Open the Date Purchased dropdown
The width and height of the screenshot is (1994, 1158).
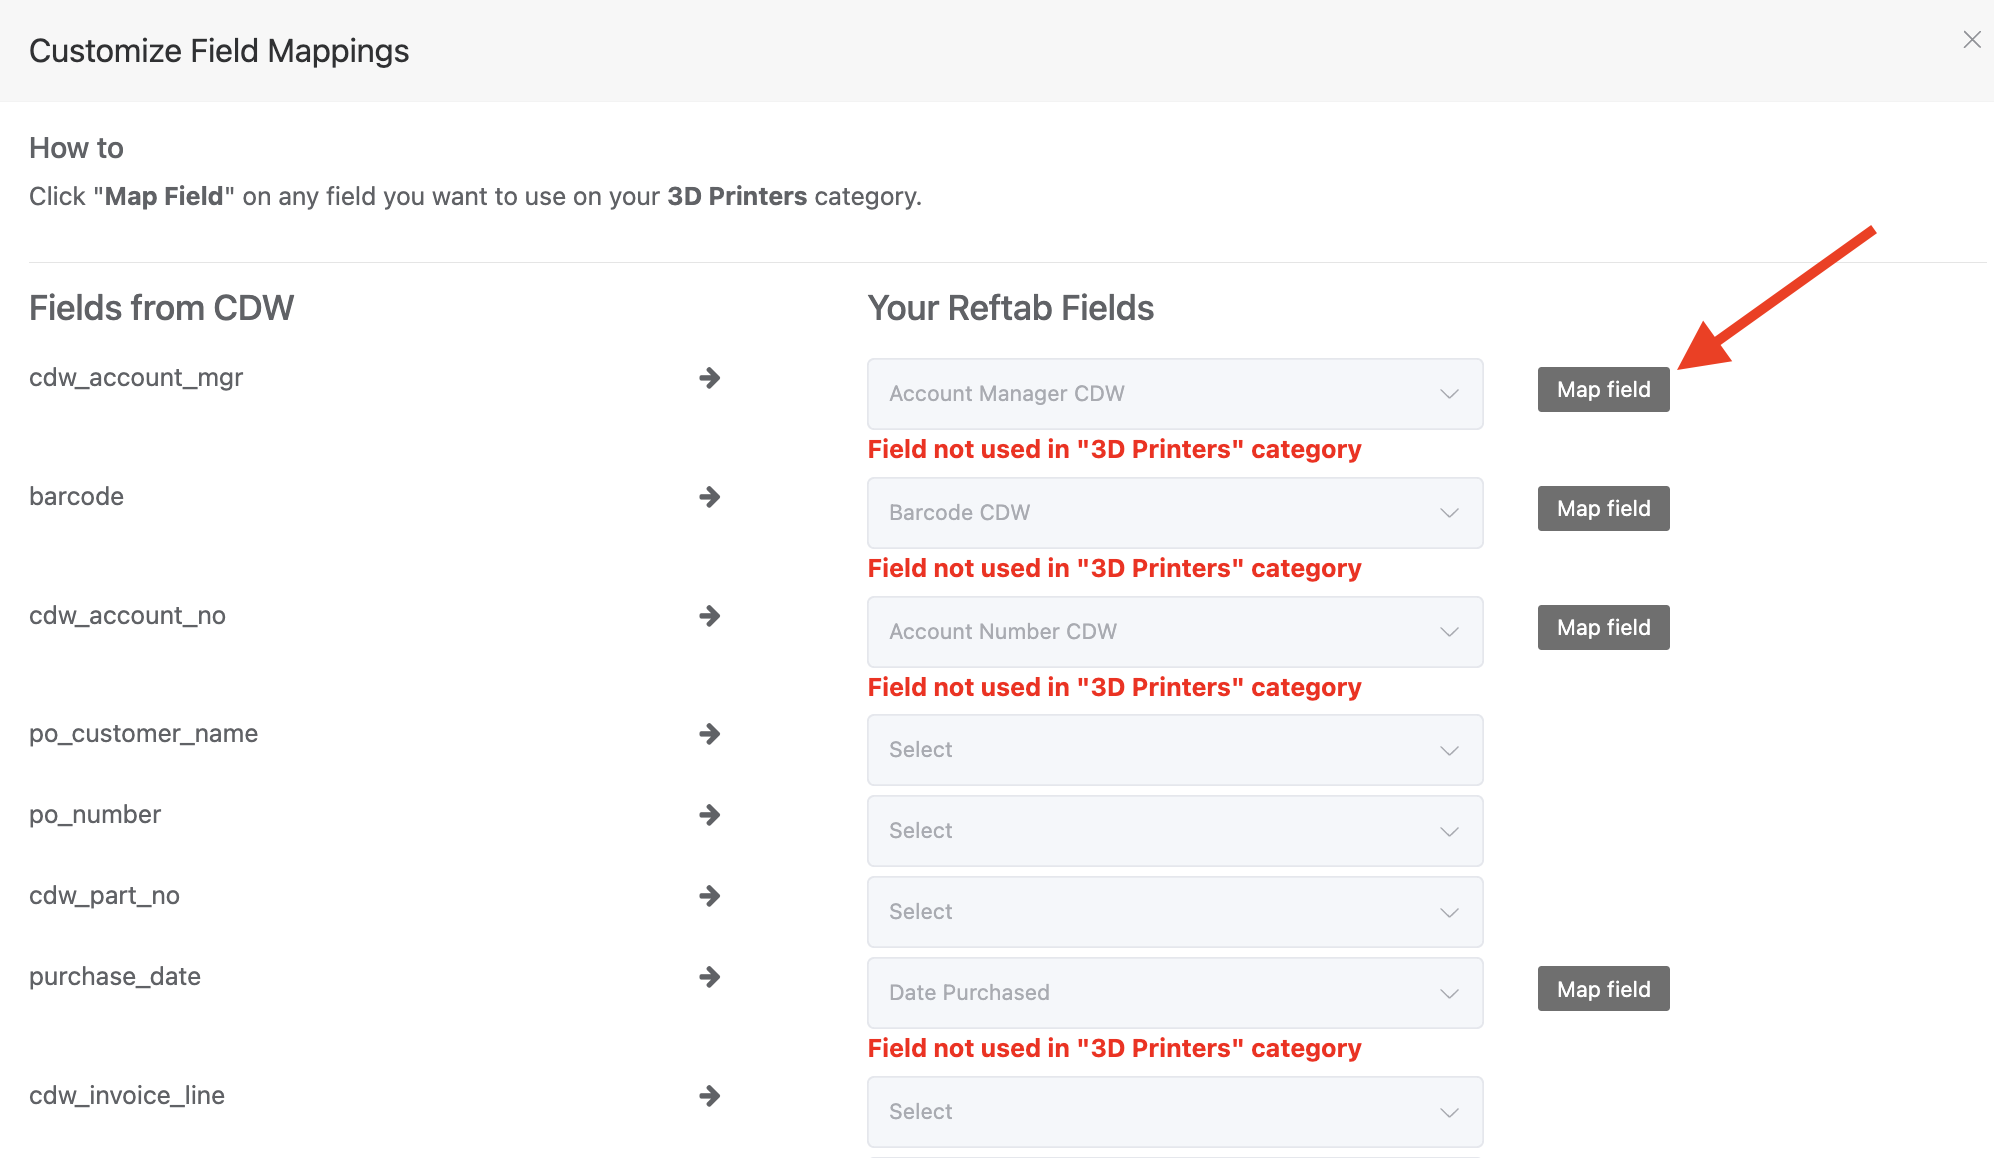pyautogui.click(x=1175, y=992)
